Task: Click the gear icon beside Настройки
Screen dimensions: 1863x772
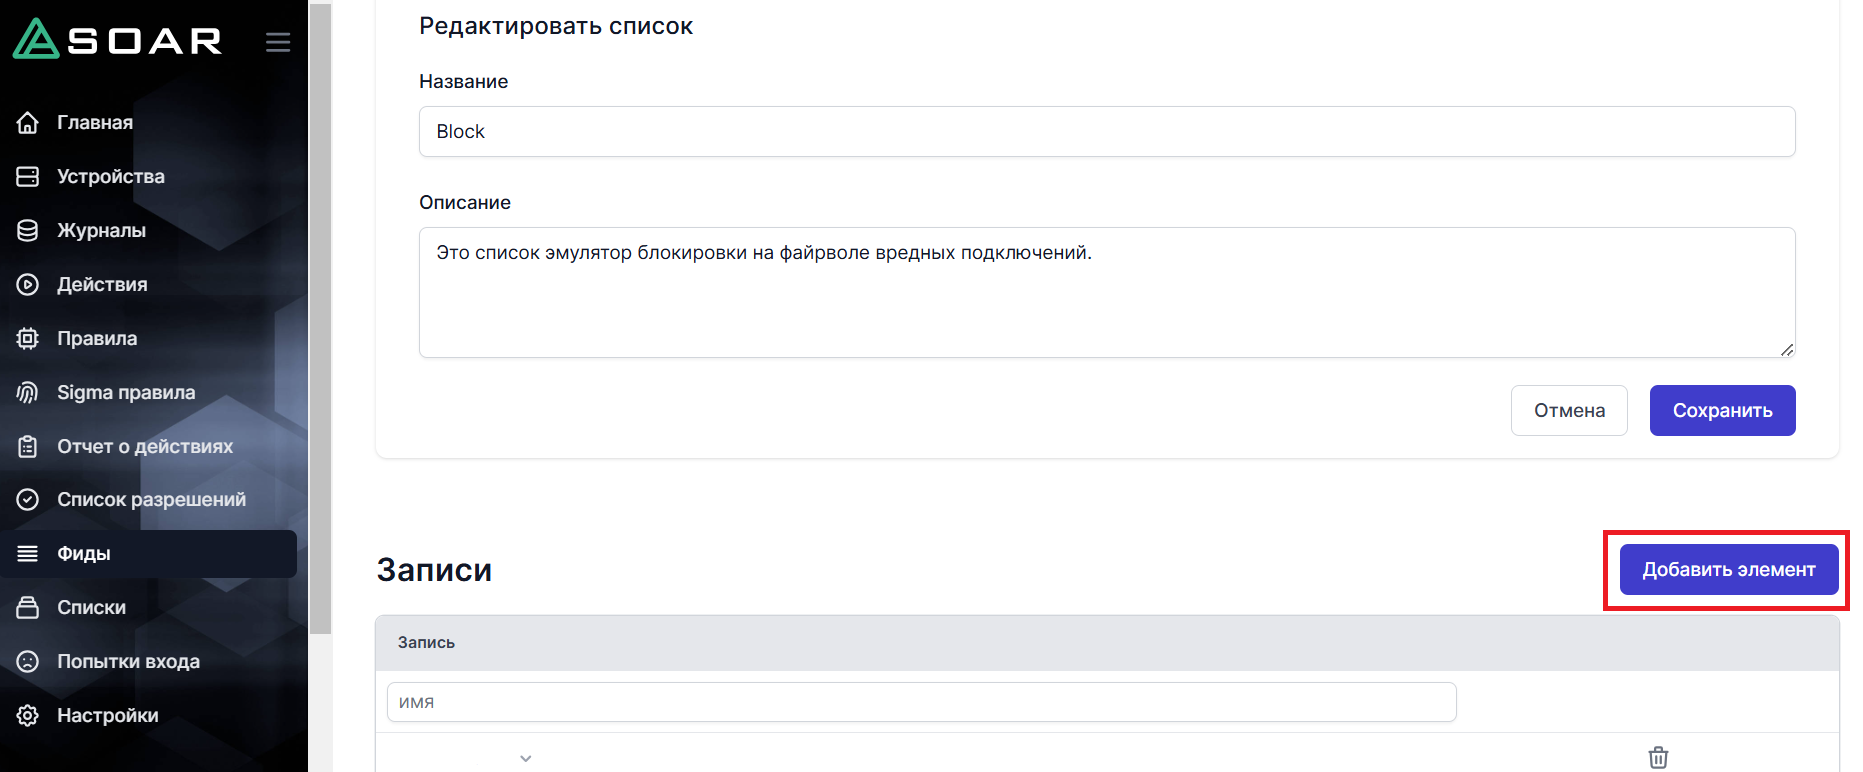Action: pyautogui.click(x=28, y=716)
